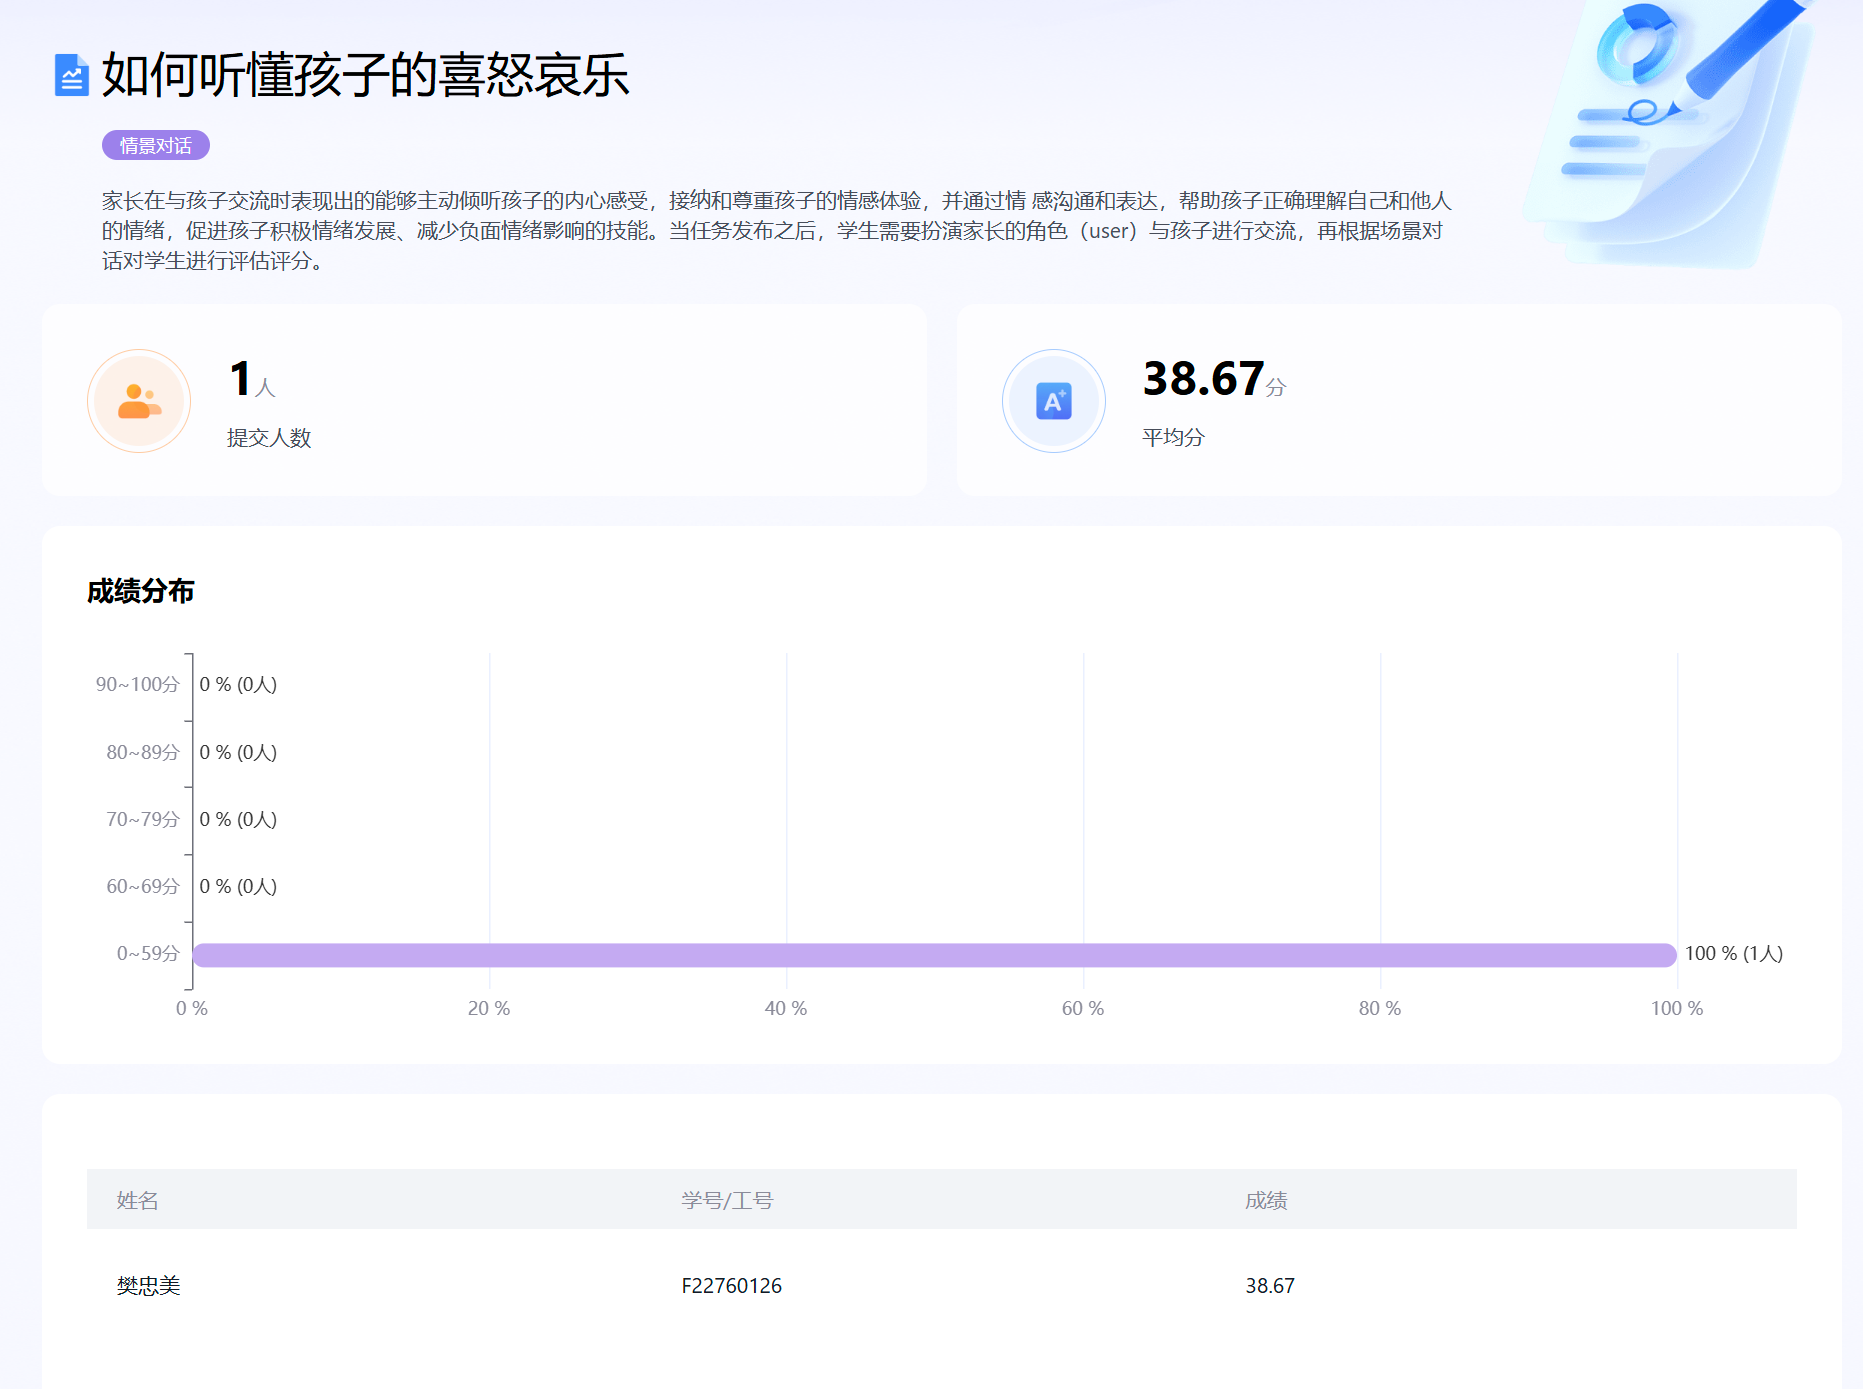
Task: Click the page title 如何听懂孩子的喜怒哀乐
Action: (x=365, y=75)
